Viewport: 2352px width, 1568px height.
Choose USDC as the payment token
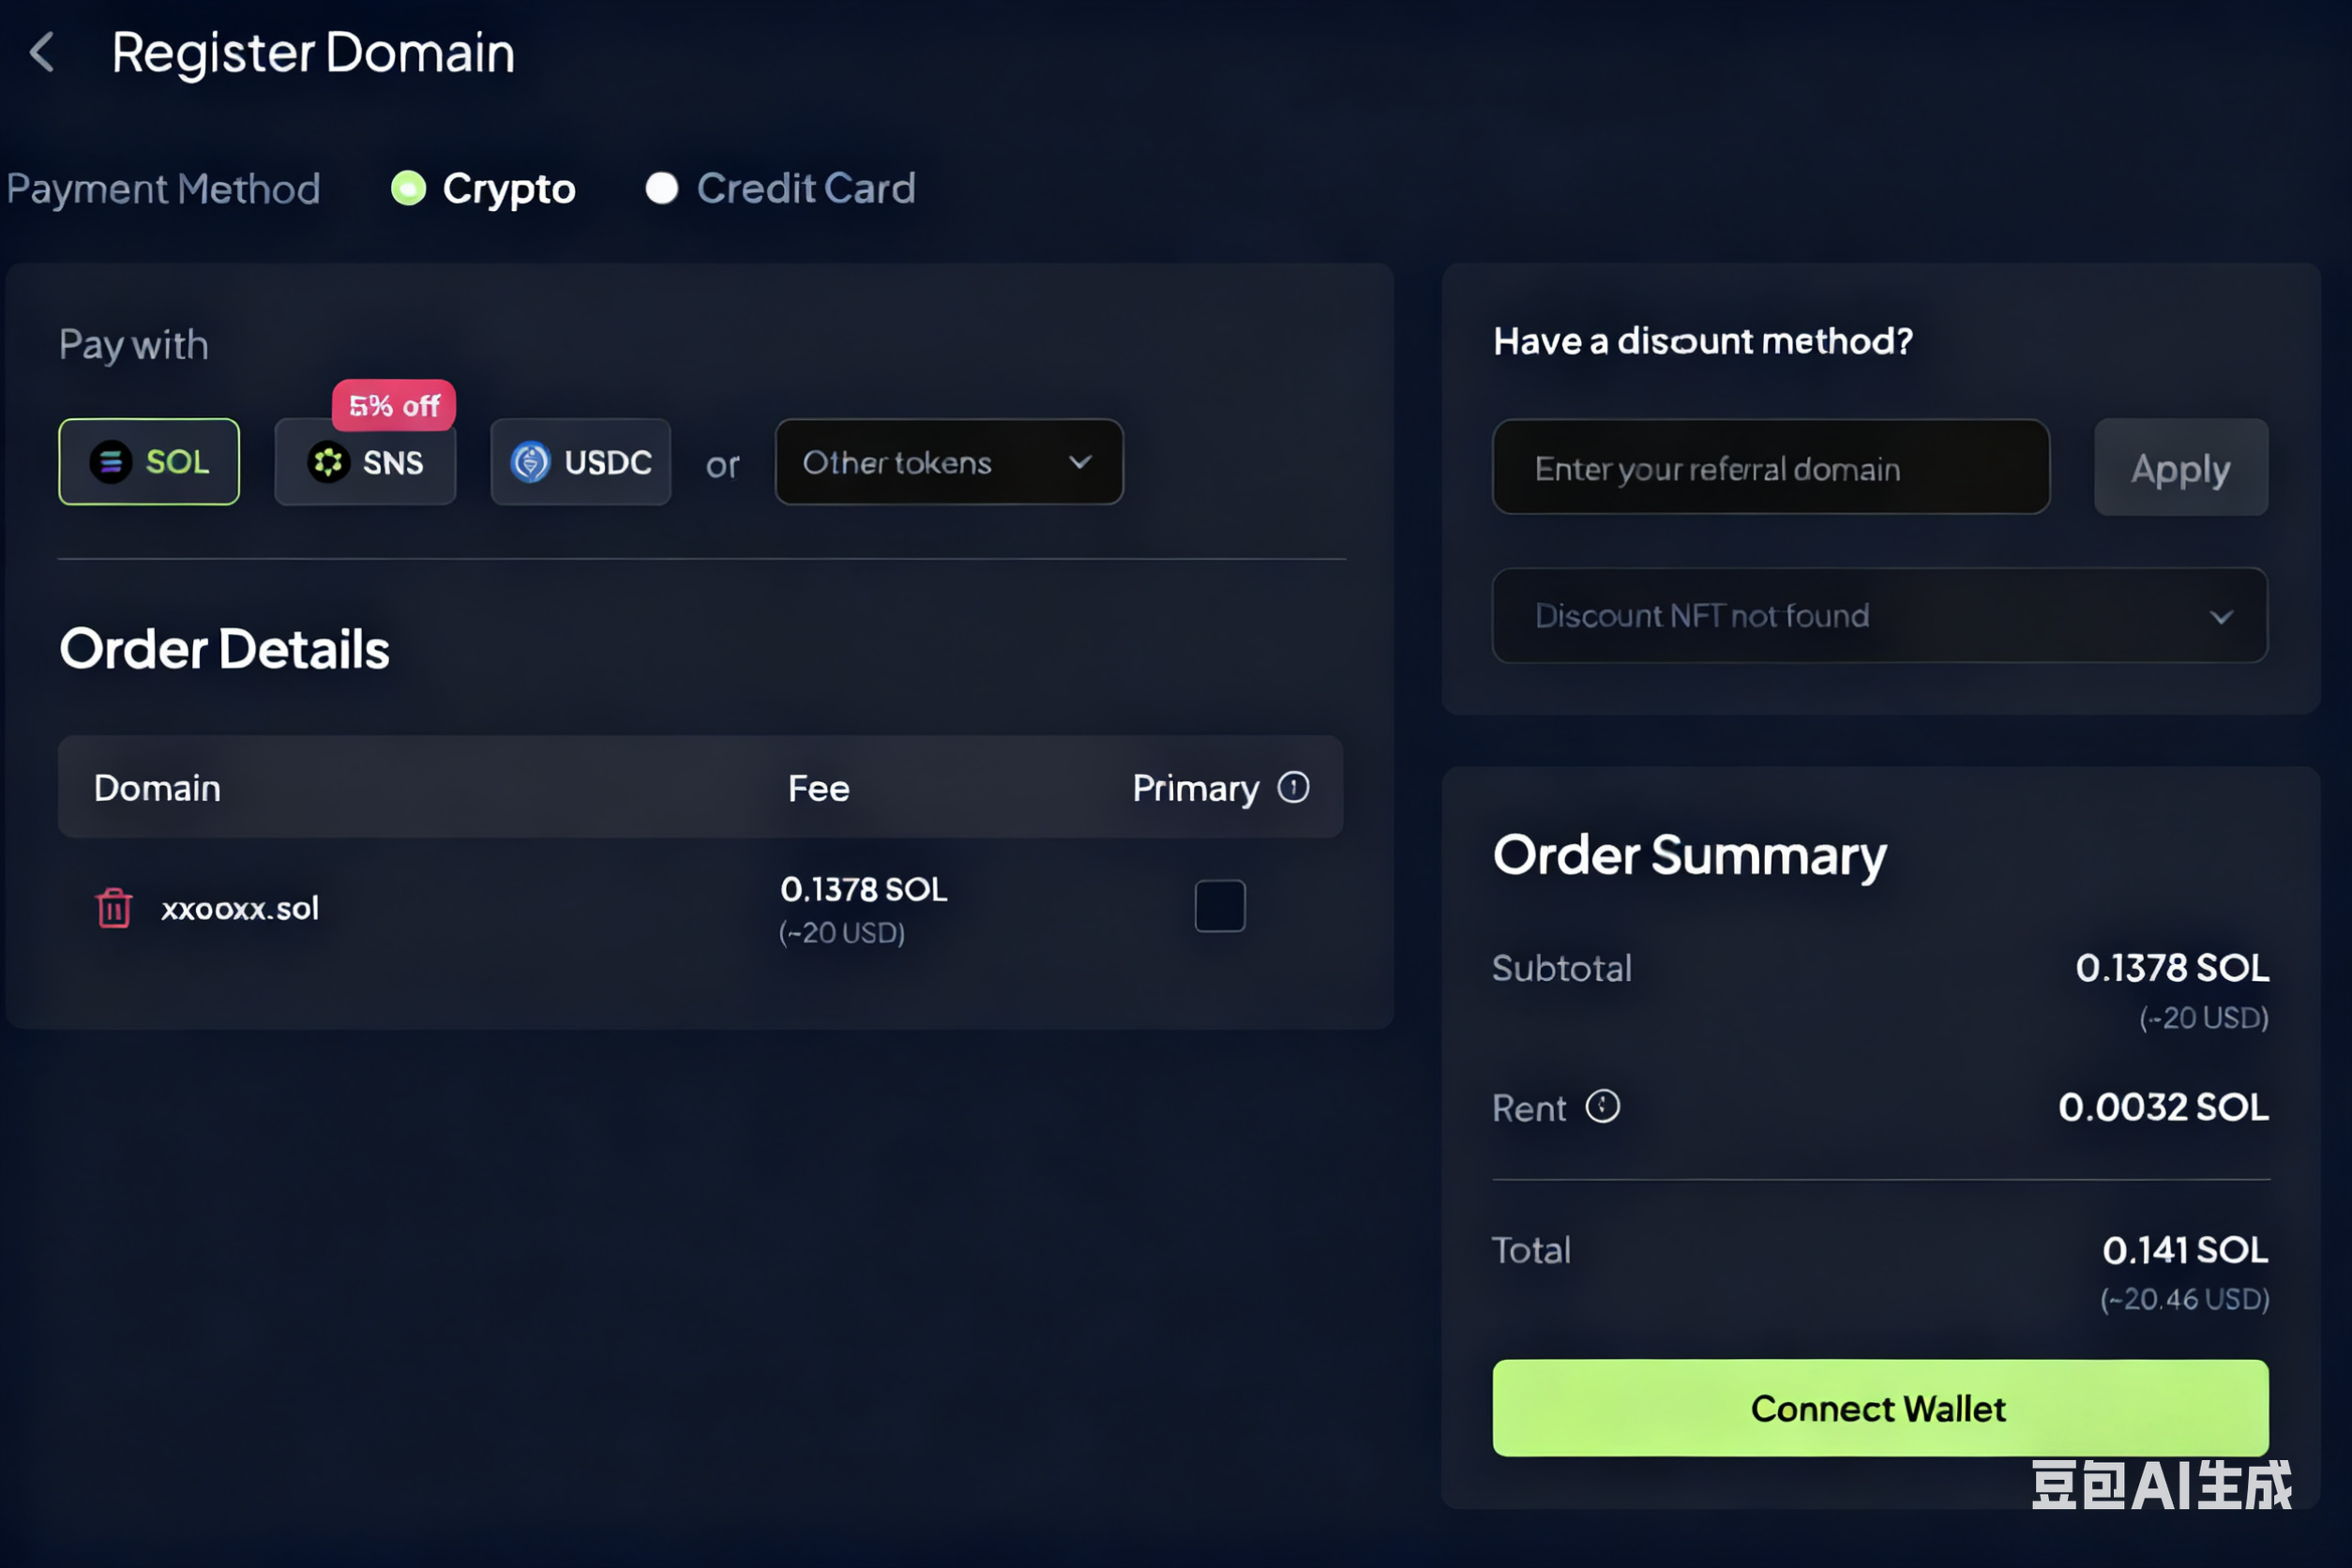point(581,462)
